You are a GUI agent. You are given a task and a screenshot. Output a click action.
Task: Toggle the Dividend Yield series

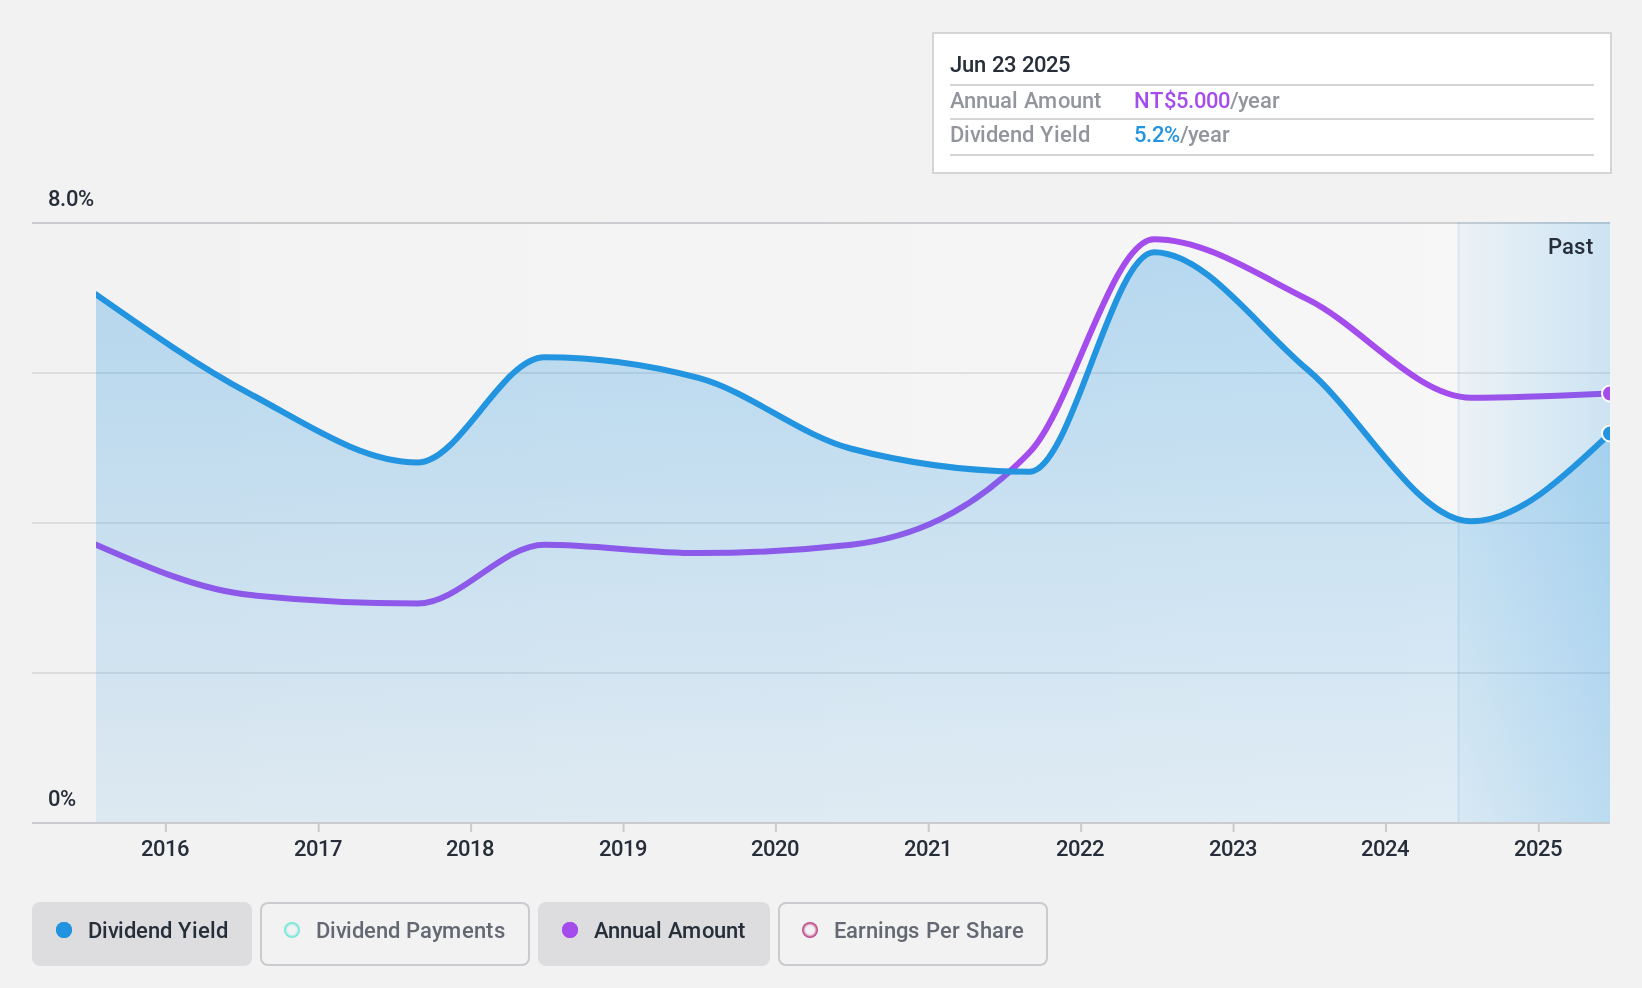point(142,934)
